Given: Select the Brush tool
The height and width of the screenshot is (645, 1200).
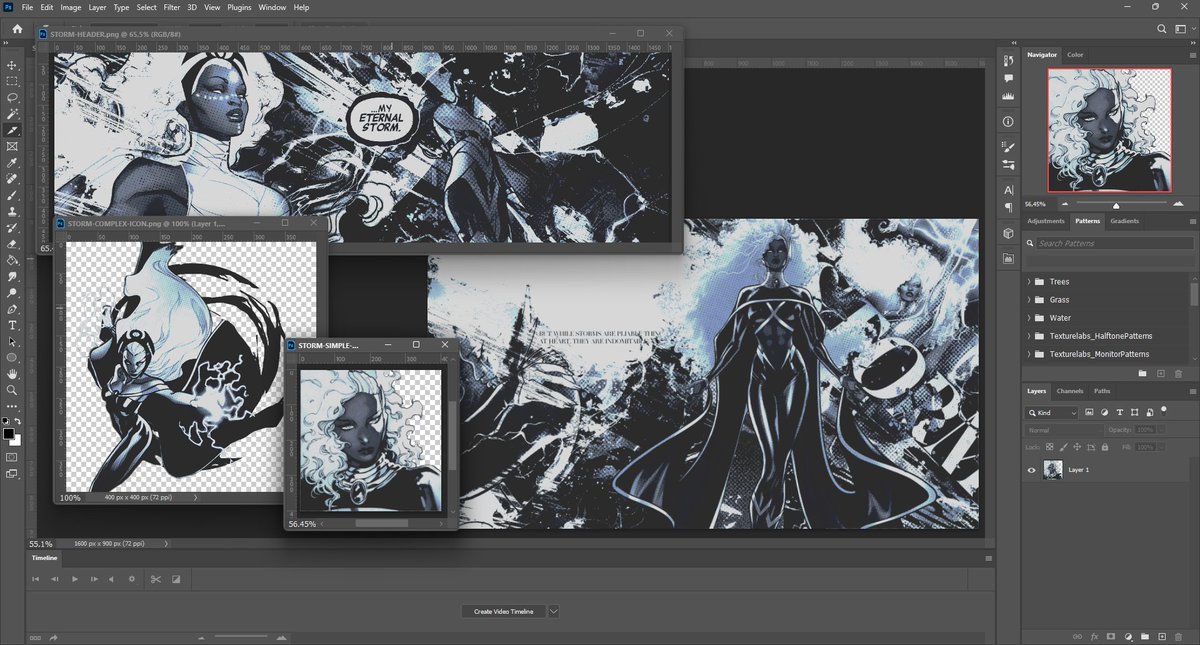Looking at the screenshot, I should click(12, 195).
